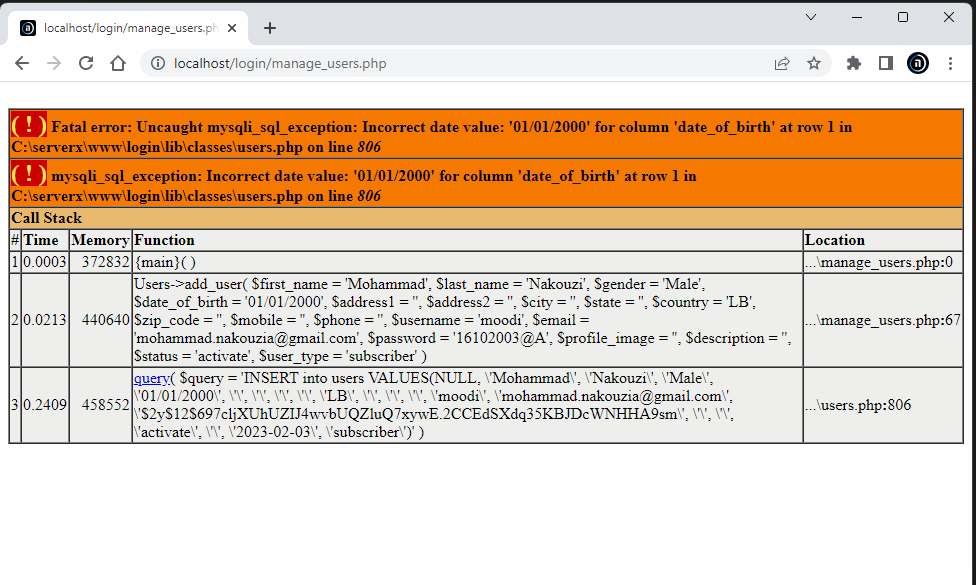Click the 'Memory' column header
976x585 pixels.
coord(100,240)
